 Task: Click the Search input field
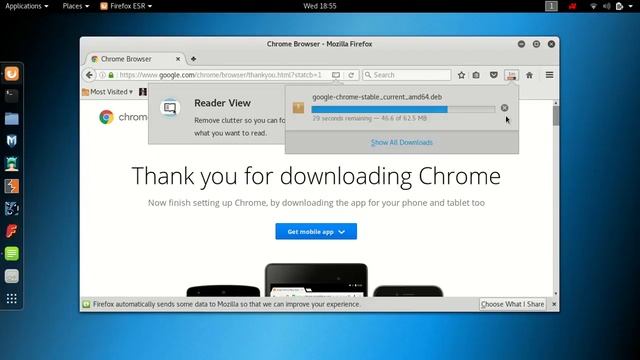pyautogui.click(x=407, y=75)
